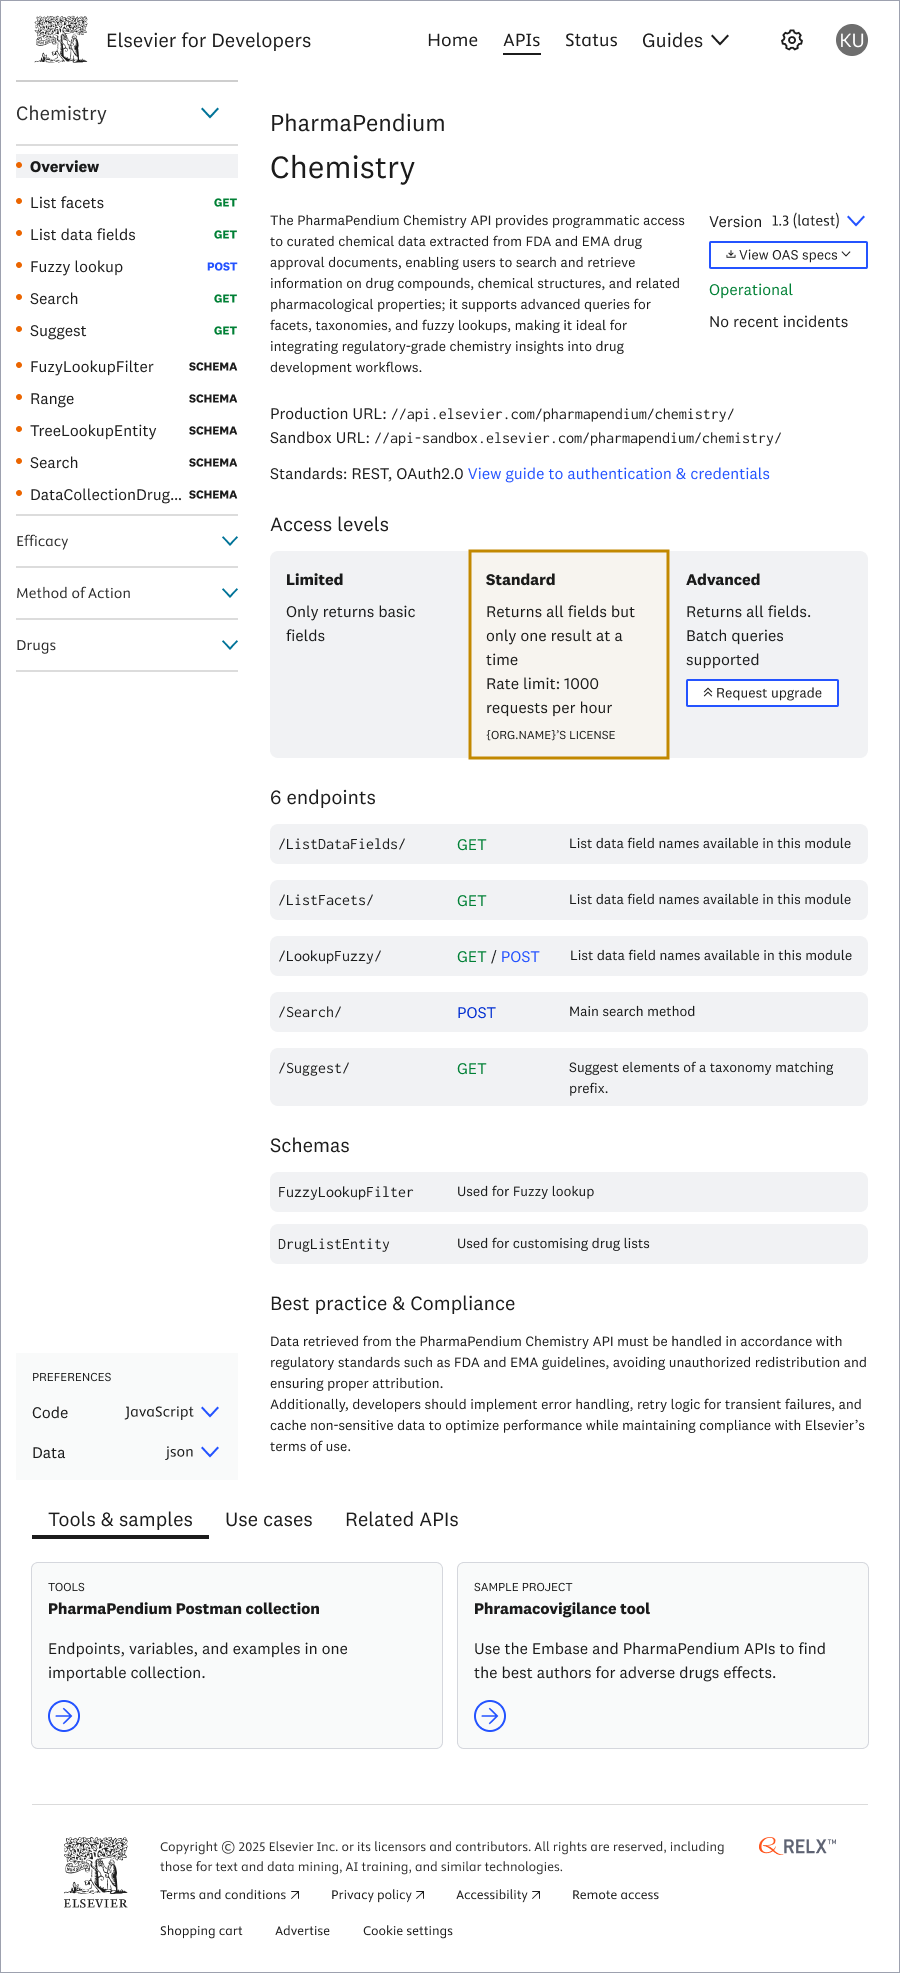Click the Production URL text

(x=502, y=414)
